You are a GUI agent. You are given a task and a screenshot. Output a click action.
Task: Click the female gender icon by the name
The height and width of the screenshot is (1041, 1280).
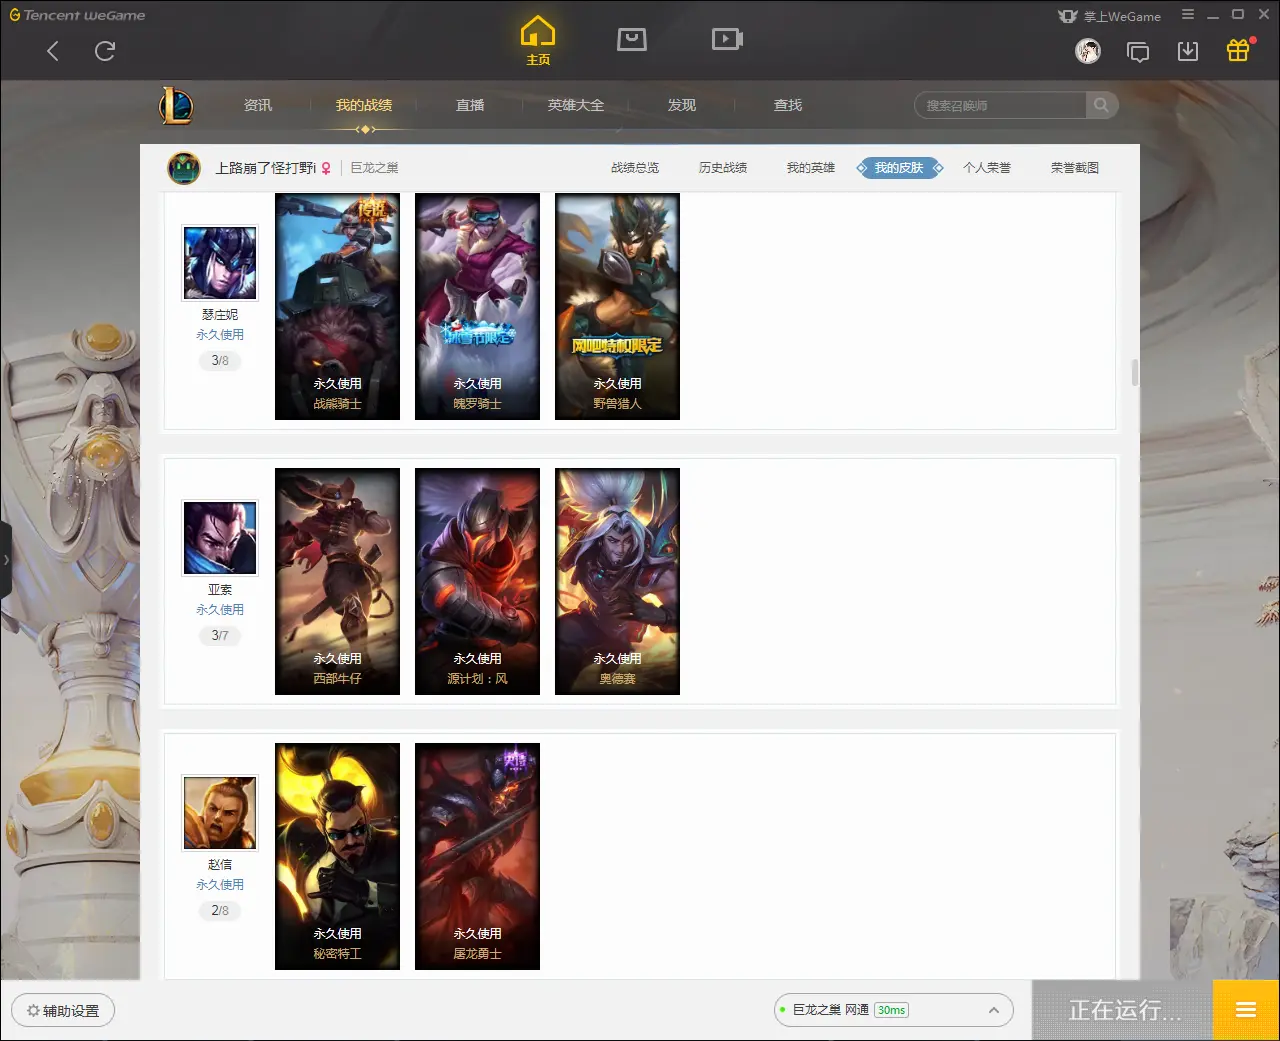tap(326, 168)
